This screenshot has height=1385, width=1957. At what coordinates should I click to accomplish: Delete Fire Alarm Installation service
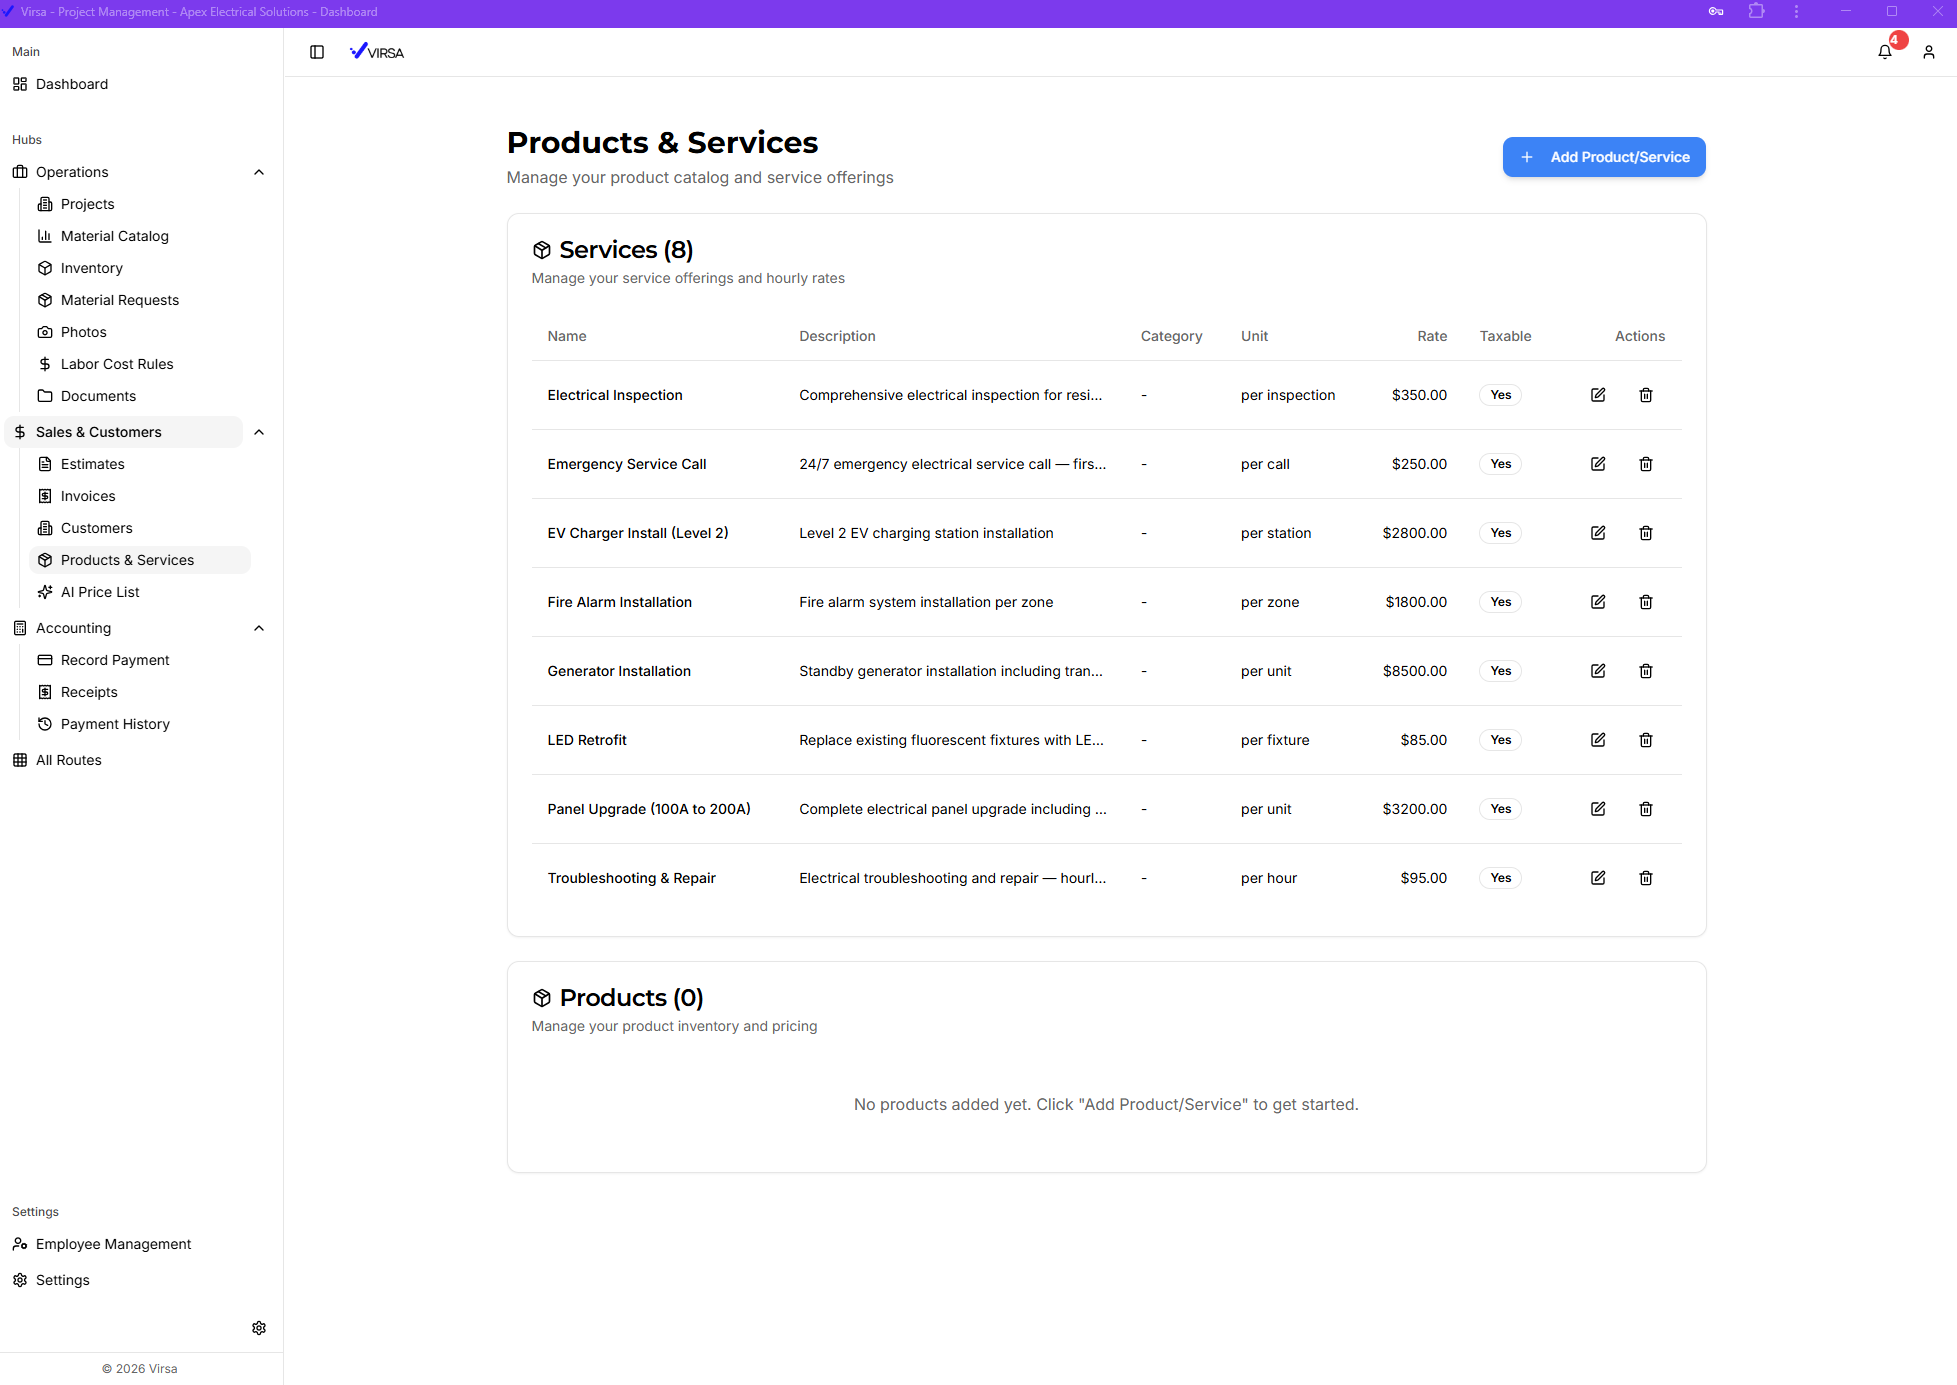coord(1646,602)
